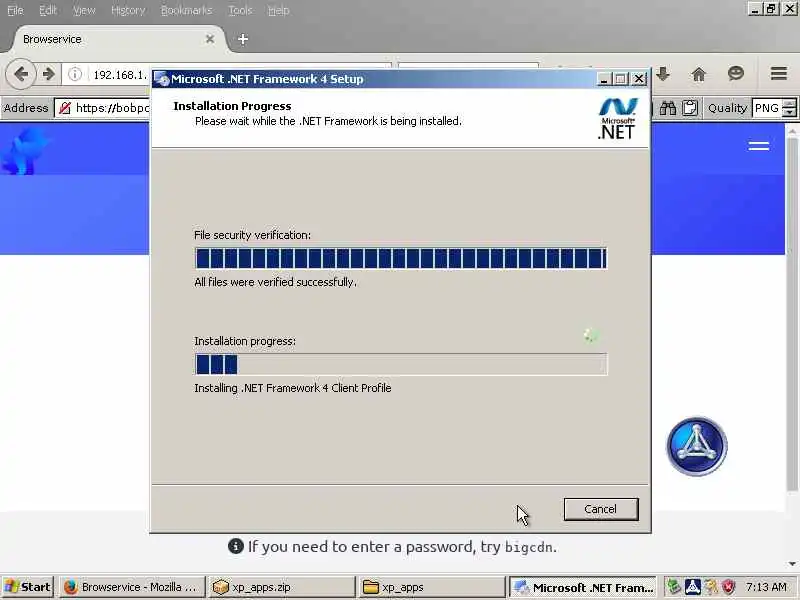Switch to xp_apps.zip taskbar button
This screenshot has height=600, width=800.
pyautogui.click(x=281, y=587)
